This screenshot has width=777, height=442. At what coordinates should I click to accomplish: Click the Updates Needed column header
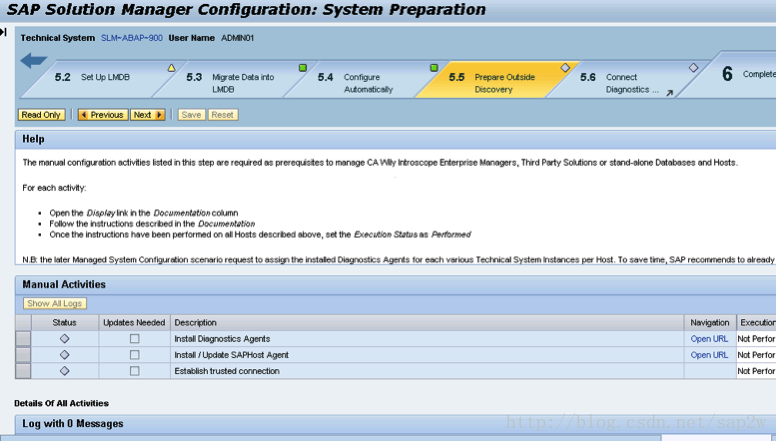click(x=134, y=323)
